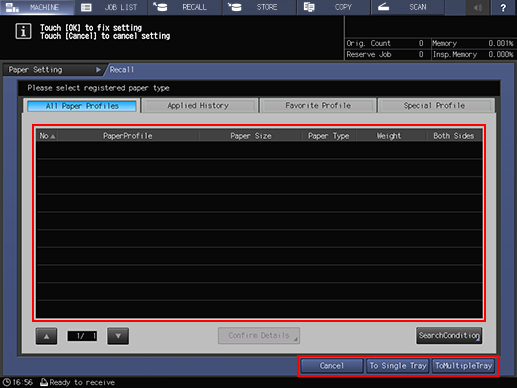Click the page number indicator 1/1
Viewport: 517px width, 388px height.
(x=82, y=336)
